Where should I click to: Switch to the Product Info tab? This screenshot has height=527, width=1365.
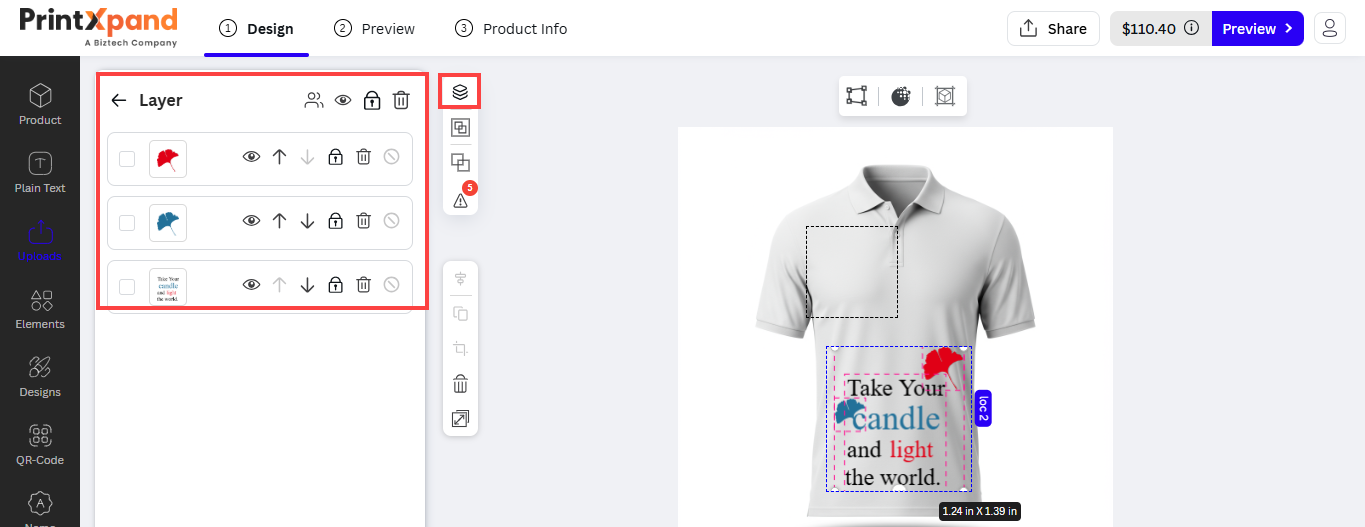(511, 29)
